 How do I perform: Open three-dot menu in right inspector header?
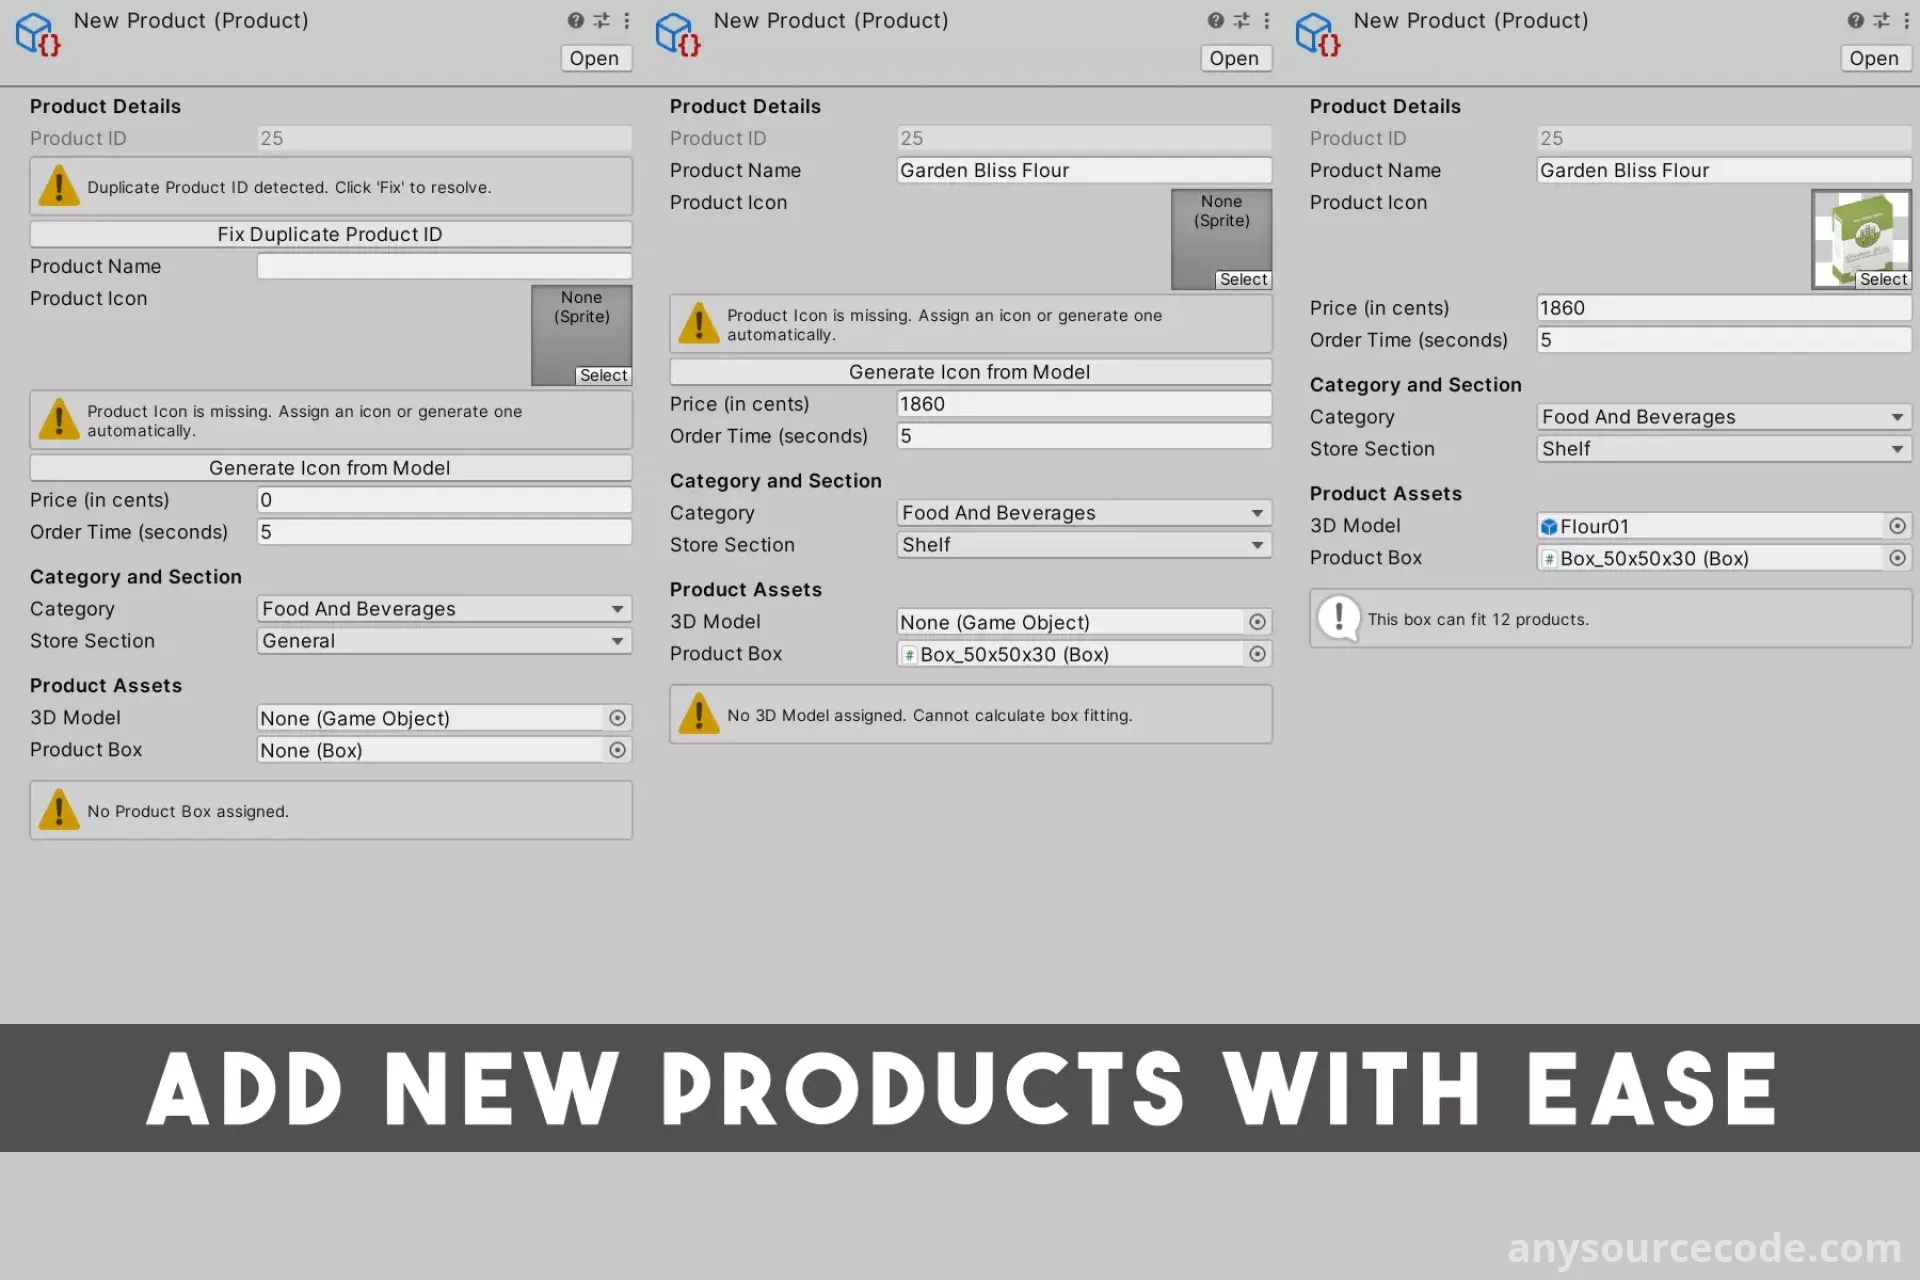pos(1906,20)
